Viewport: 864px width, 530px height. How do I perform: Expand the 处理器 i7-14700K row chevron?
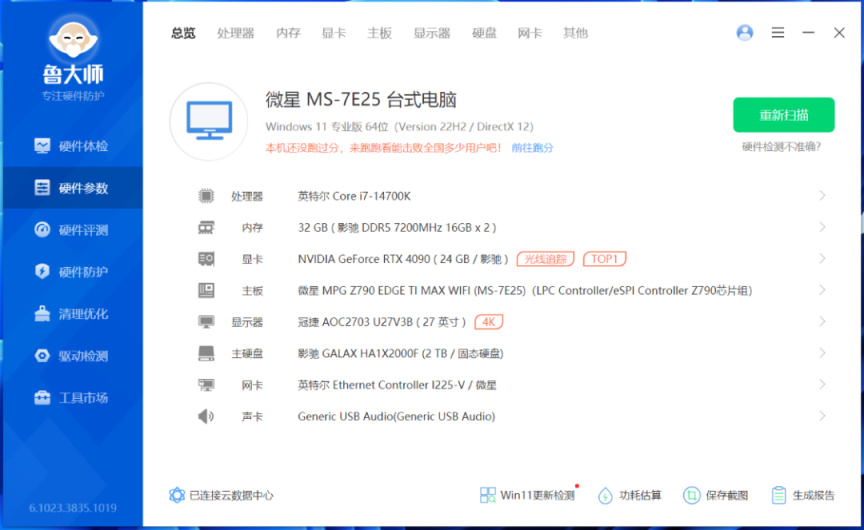[x=822, y=196]
